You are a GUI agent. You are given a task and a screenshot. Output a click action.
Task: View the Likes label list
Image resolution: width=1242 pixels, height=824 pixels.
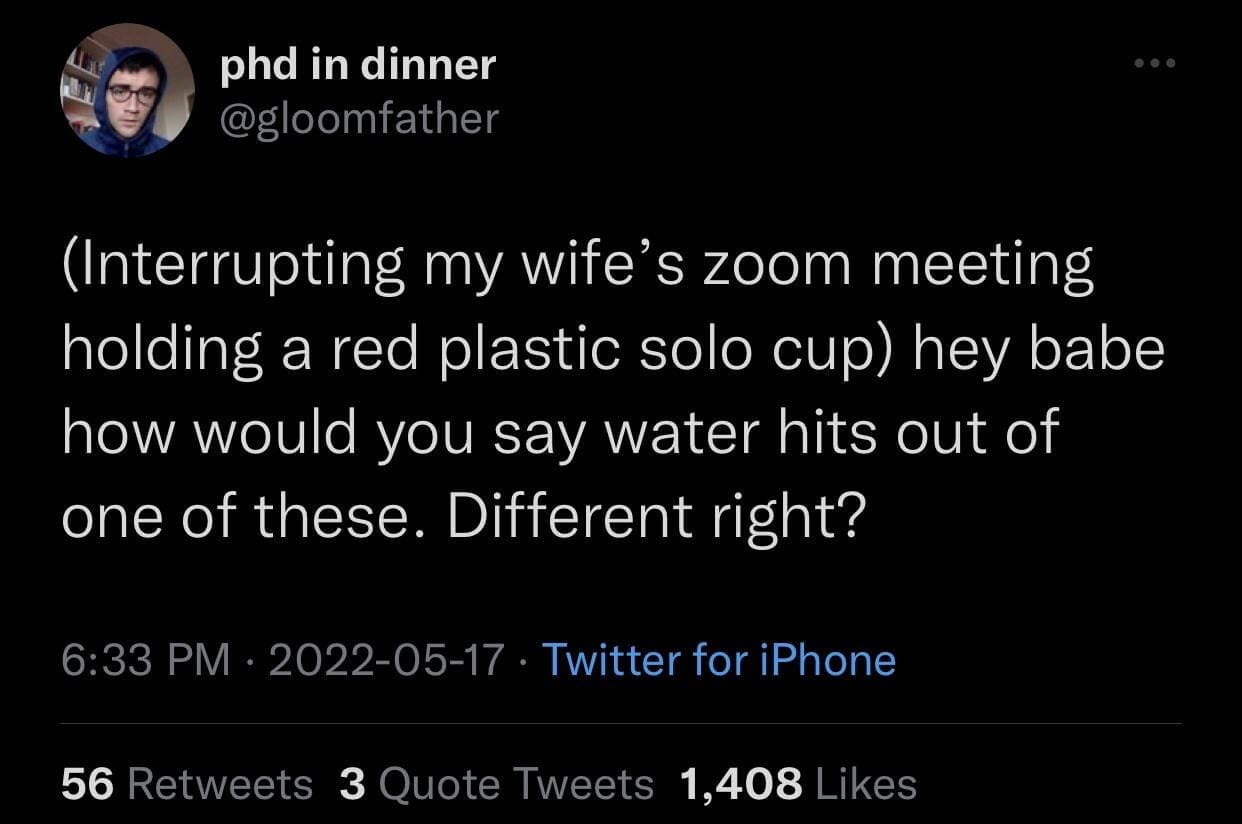[866, 784]
